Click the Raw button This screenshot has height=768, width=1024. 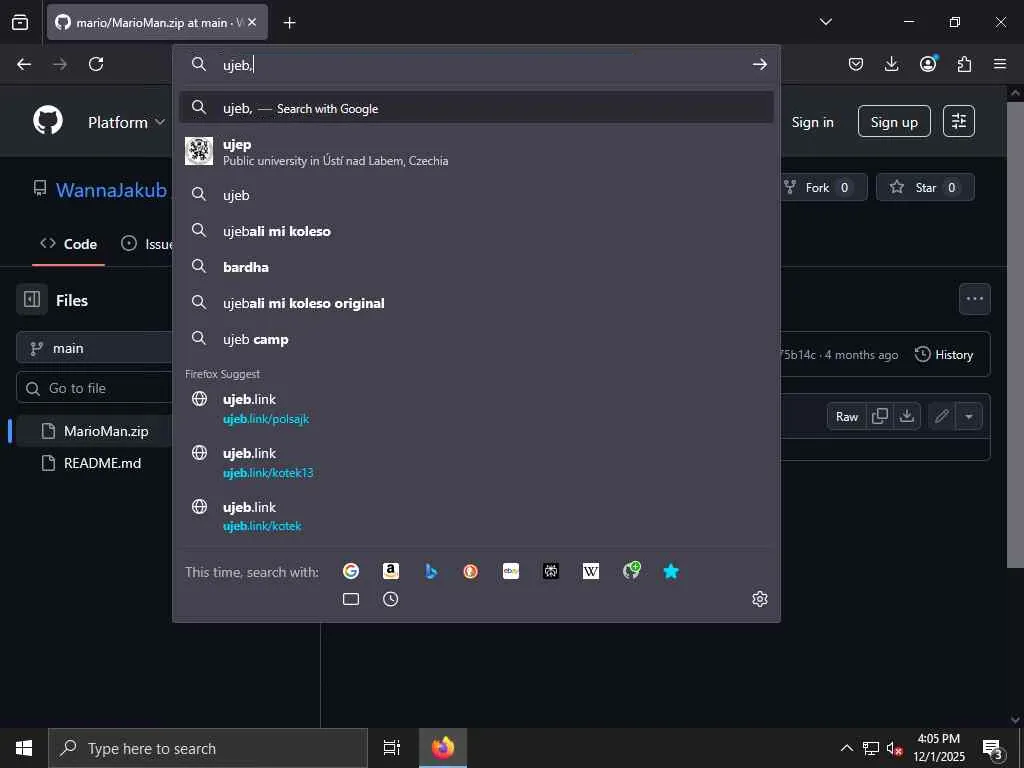(847, 417)
